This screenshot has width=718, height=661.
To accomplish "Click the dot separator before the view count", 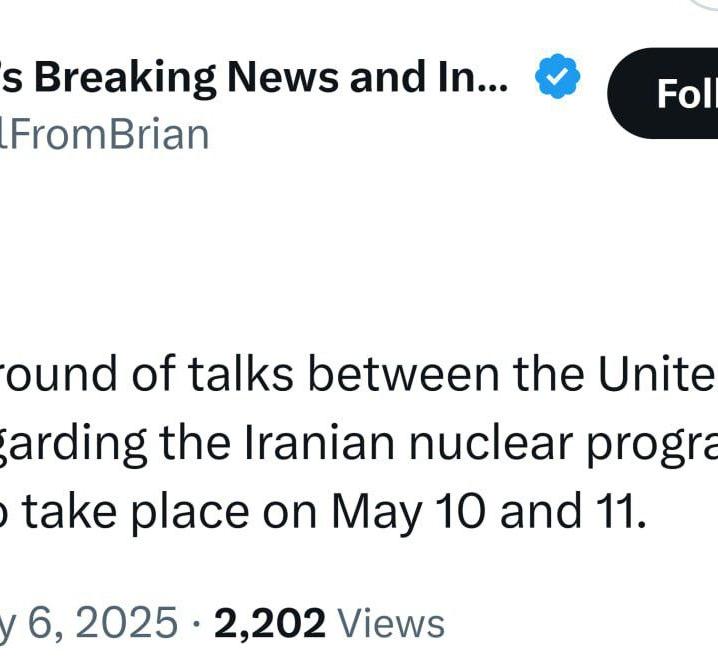I will pos(196,623).
